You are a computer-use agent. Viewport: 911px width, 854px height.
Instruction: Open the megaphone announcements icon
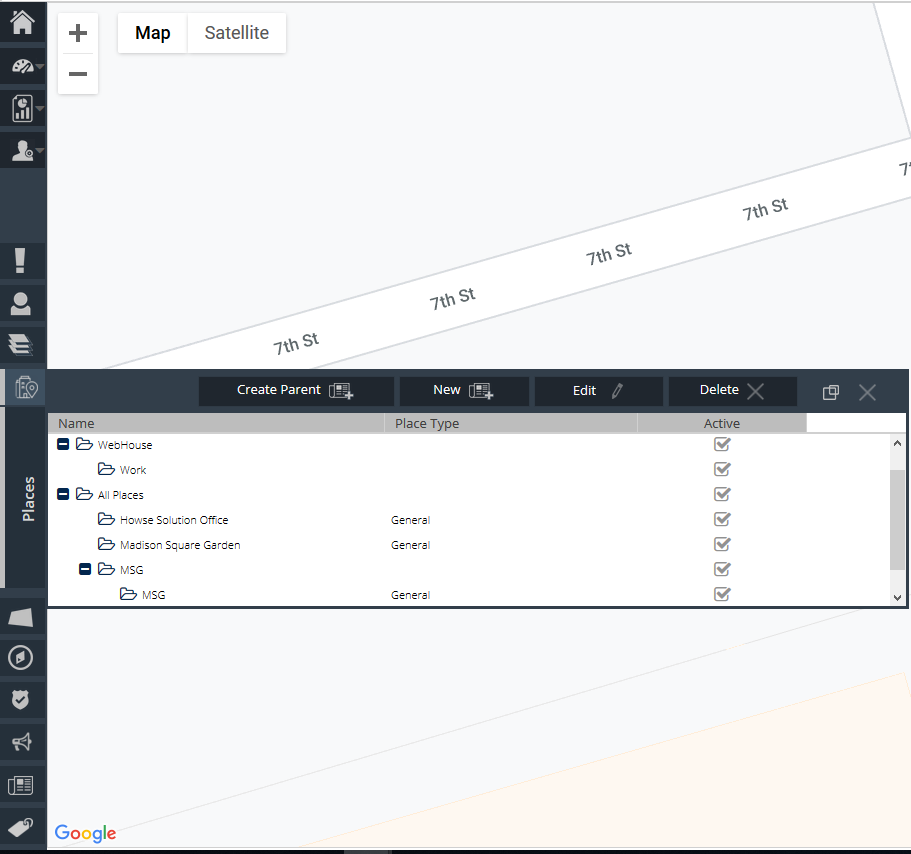[x=21, y=742]
